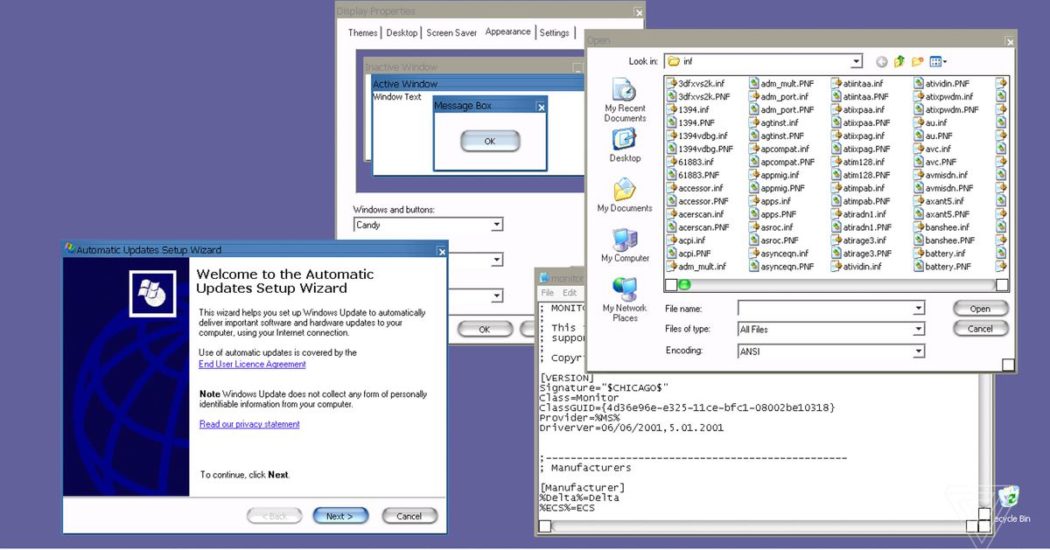Screen dimensions: 1050x550
Task: Open My Recent Documents in places bar
Action: [624, 99]
